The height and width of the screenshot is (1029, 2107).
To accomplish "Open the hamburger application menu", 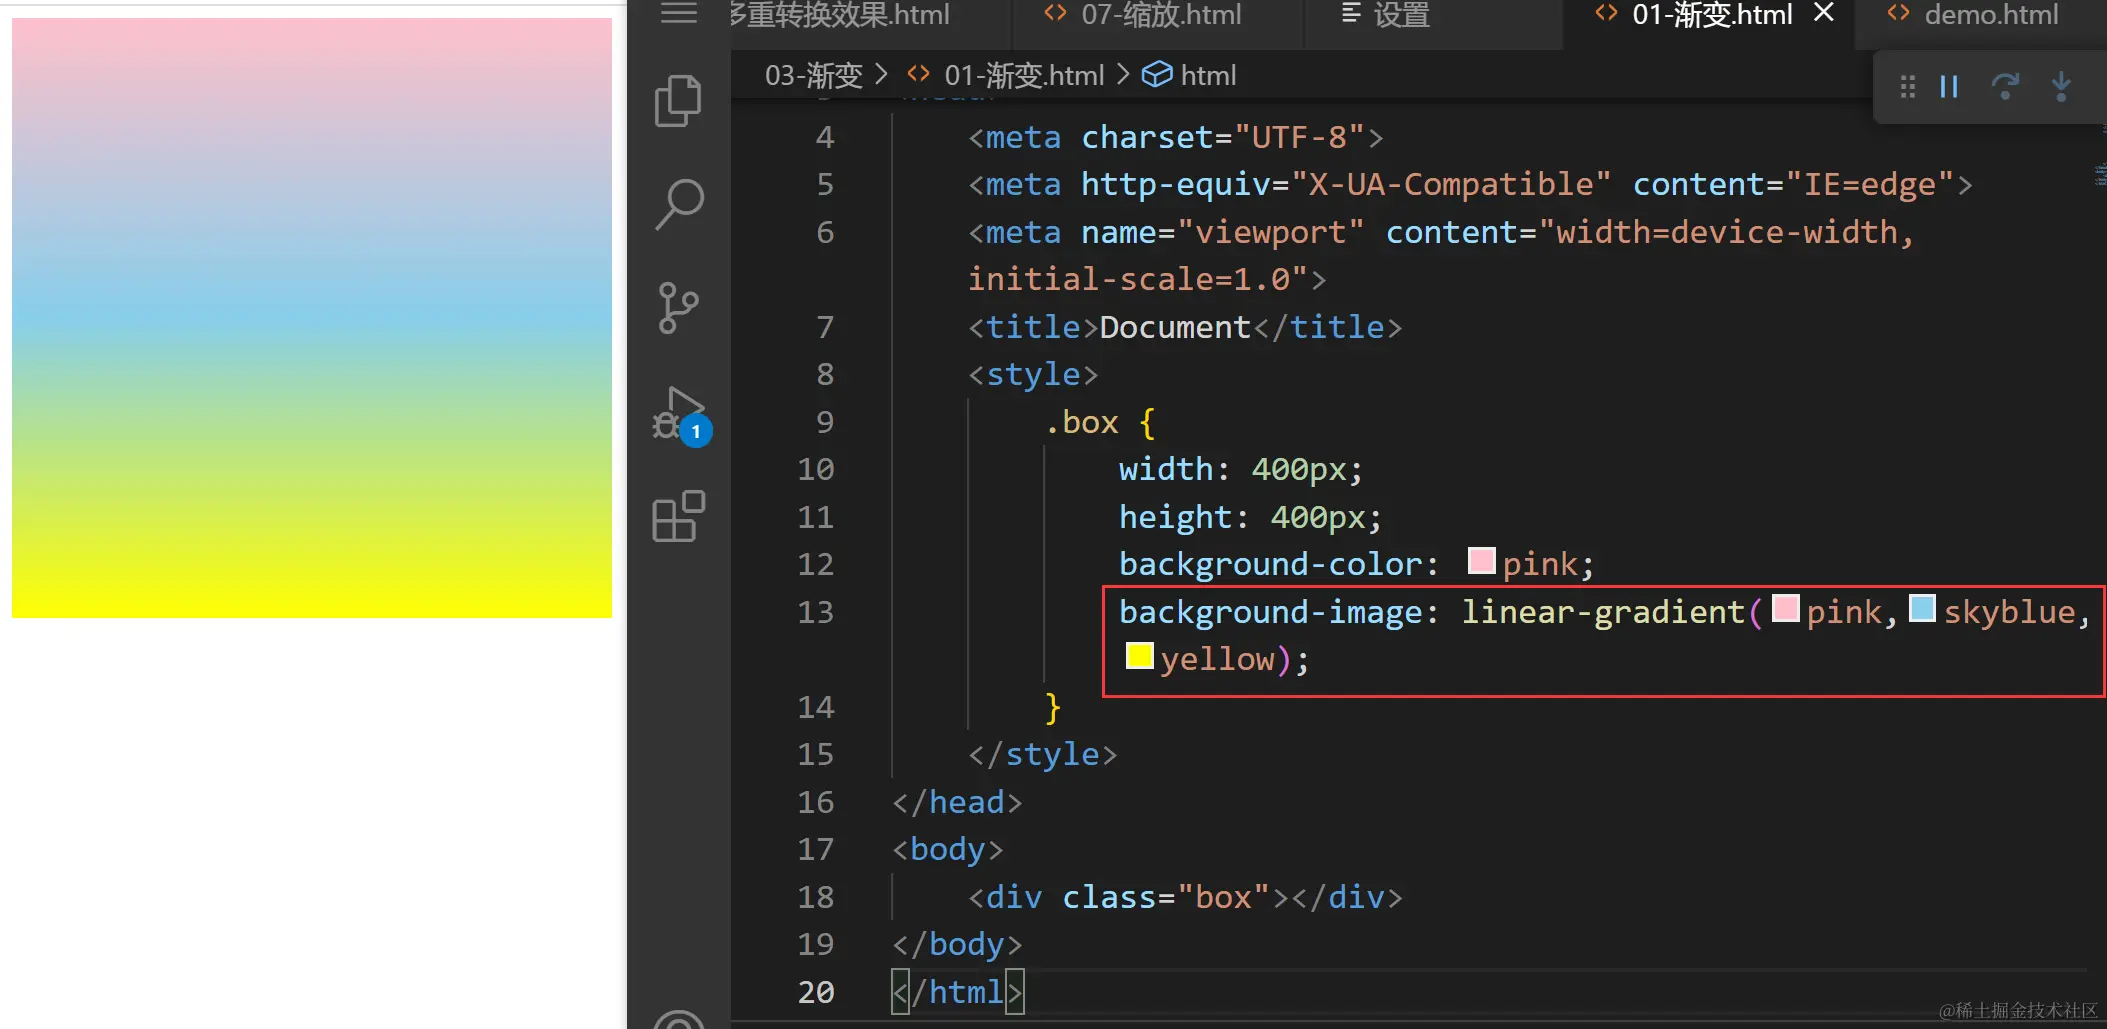I will click(x=679, y=13).
